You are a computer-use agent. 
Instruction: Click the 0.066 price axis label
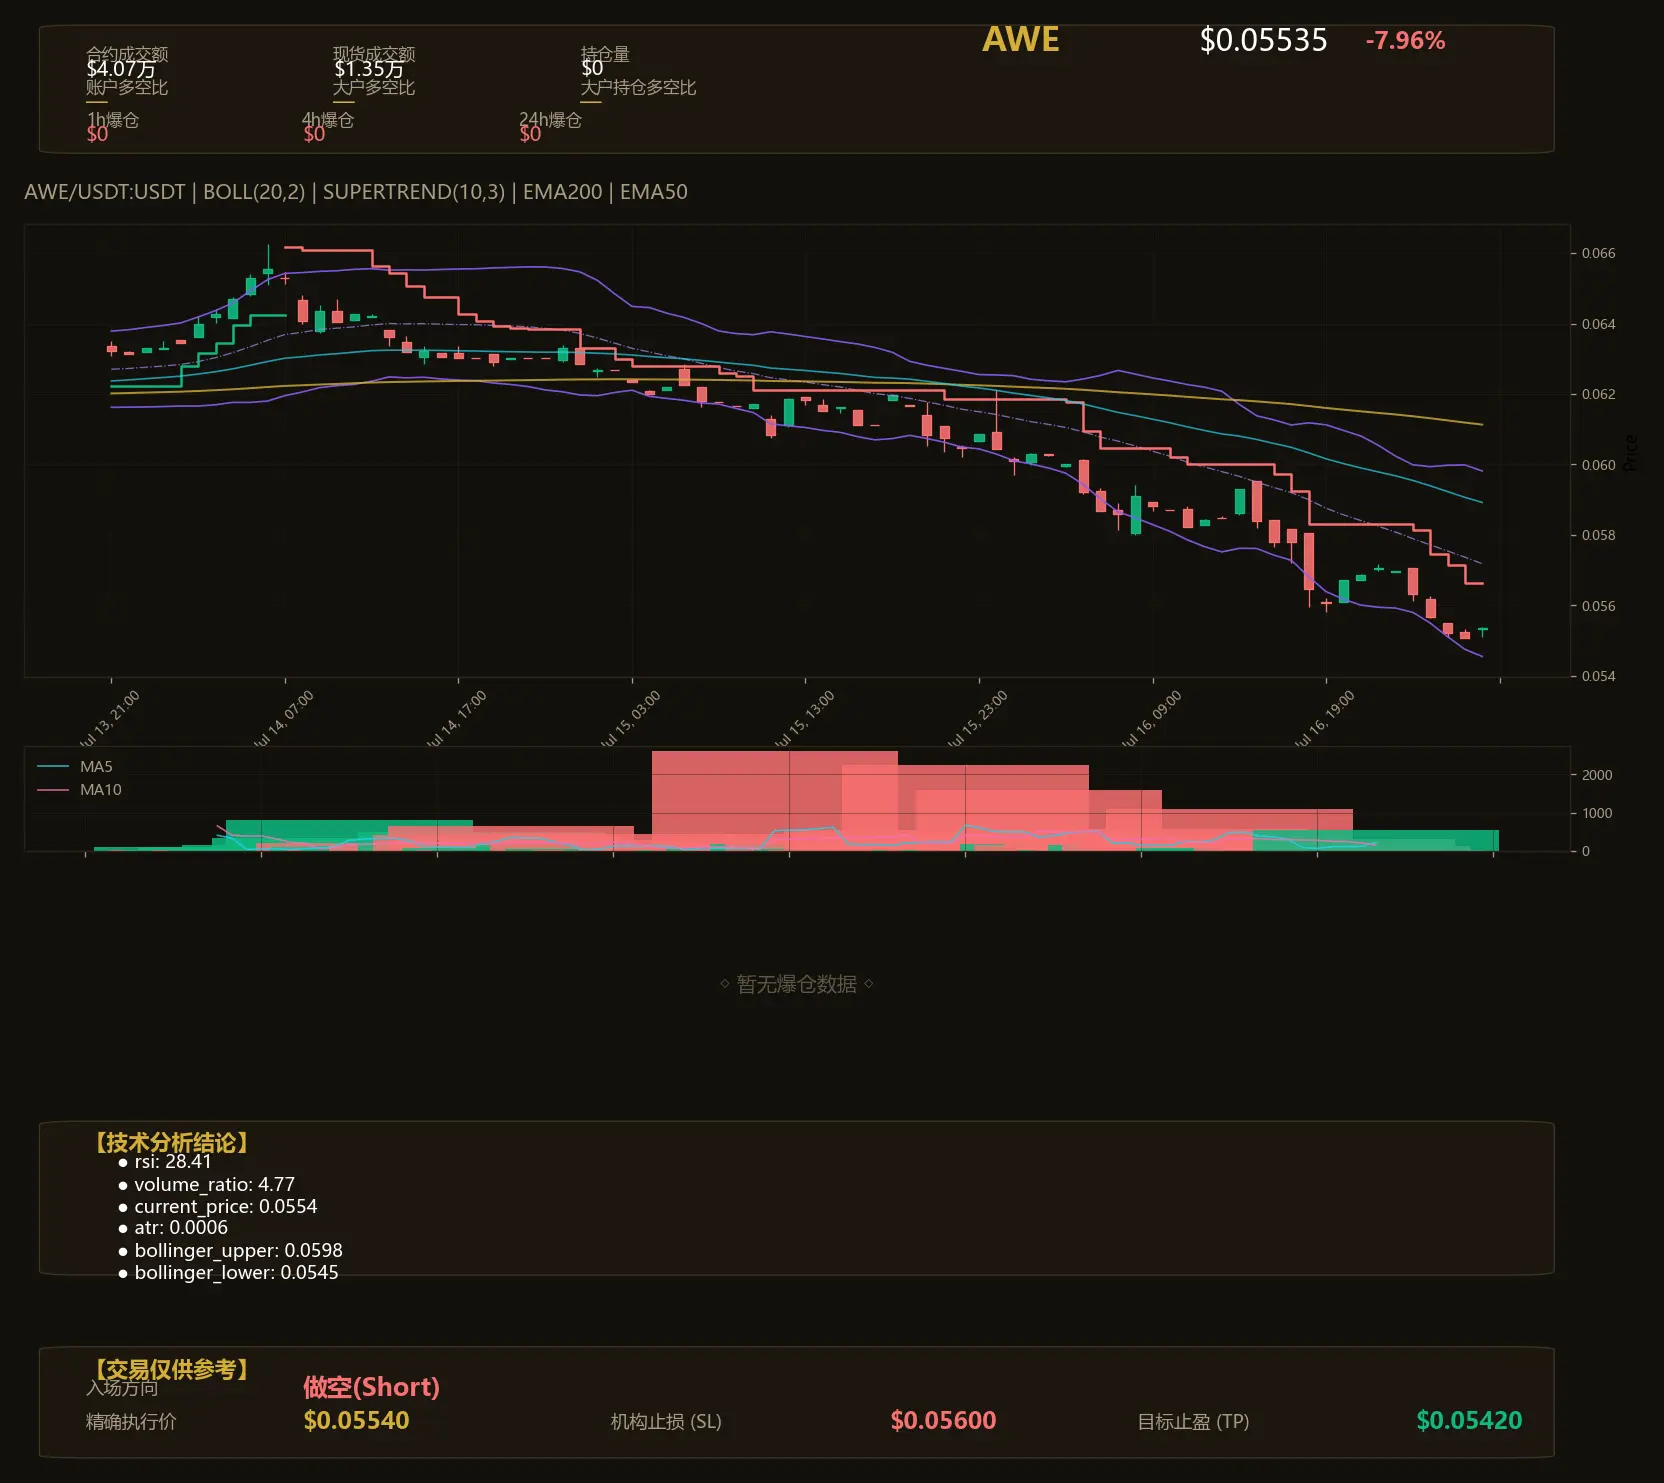pos(1598,253)
